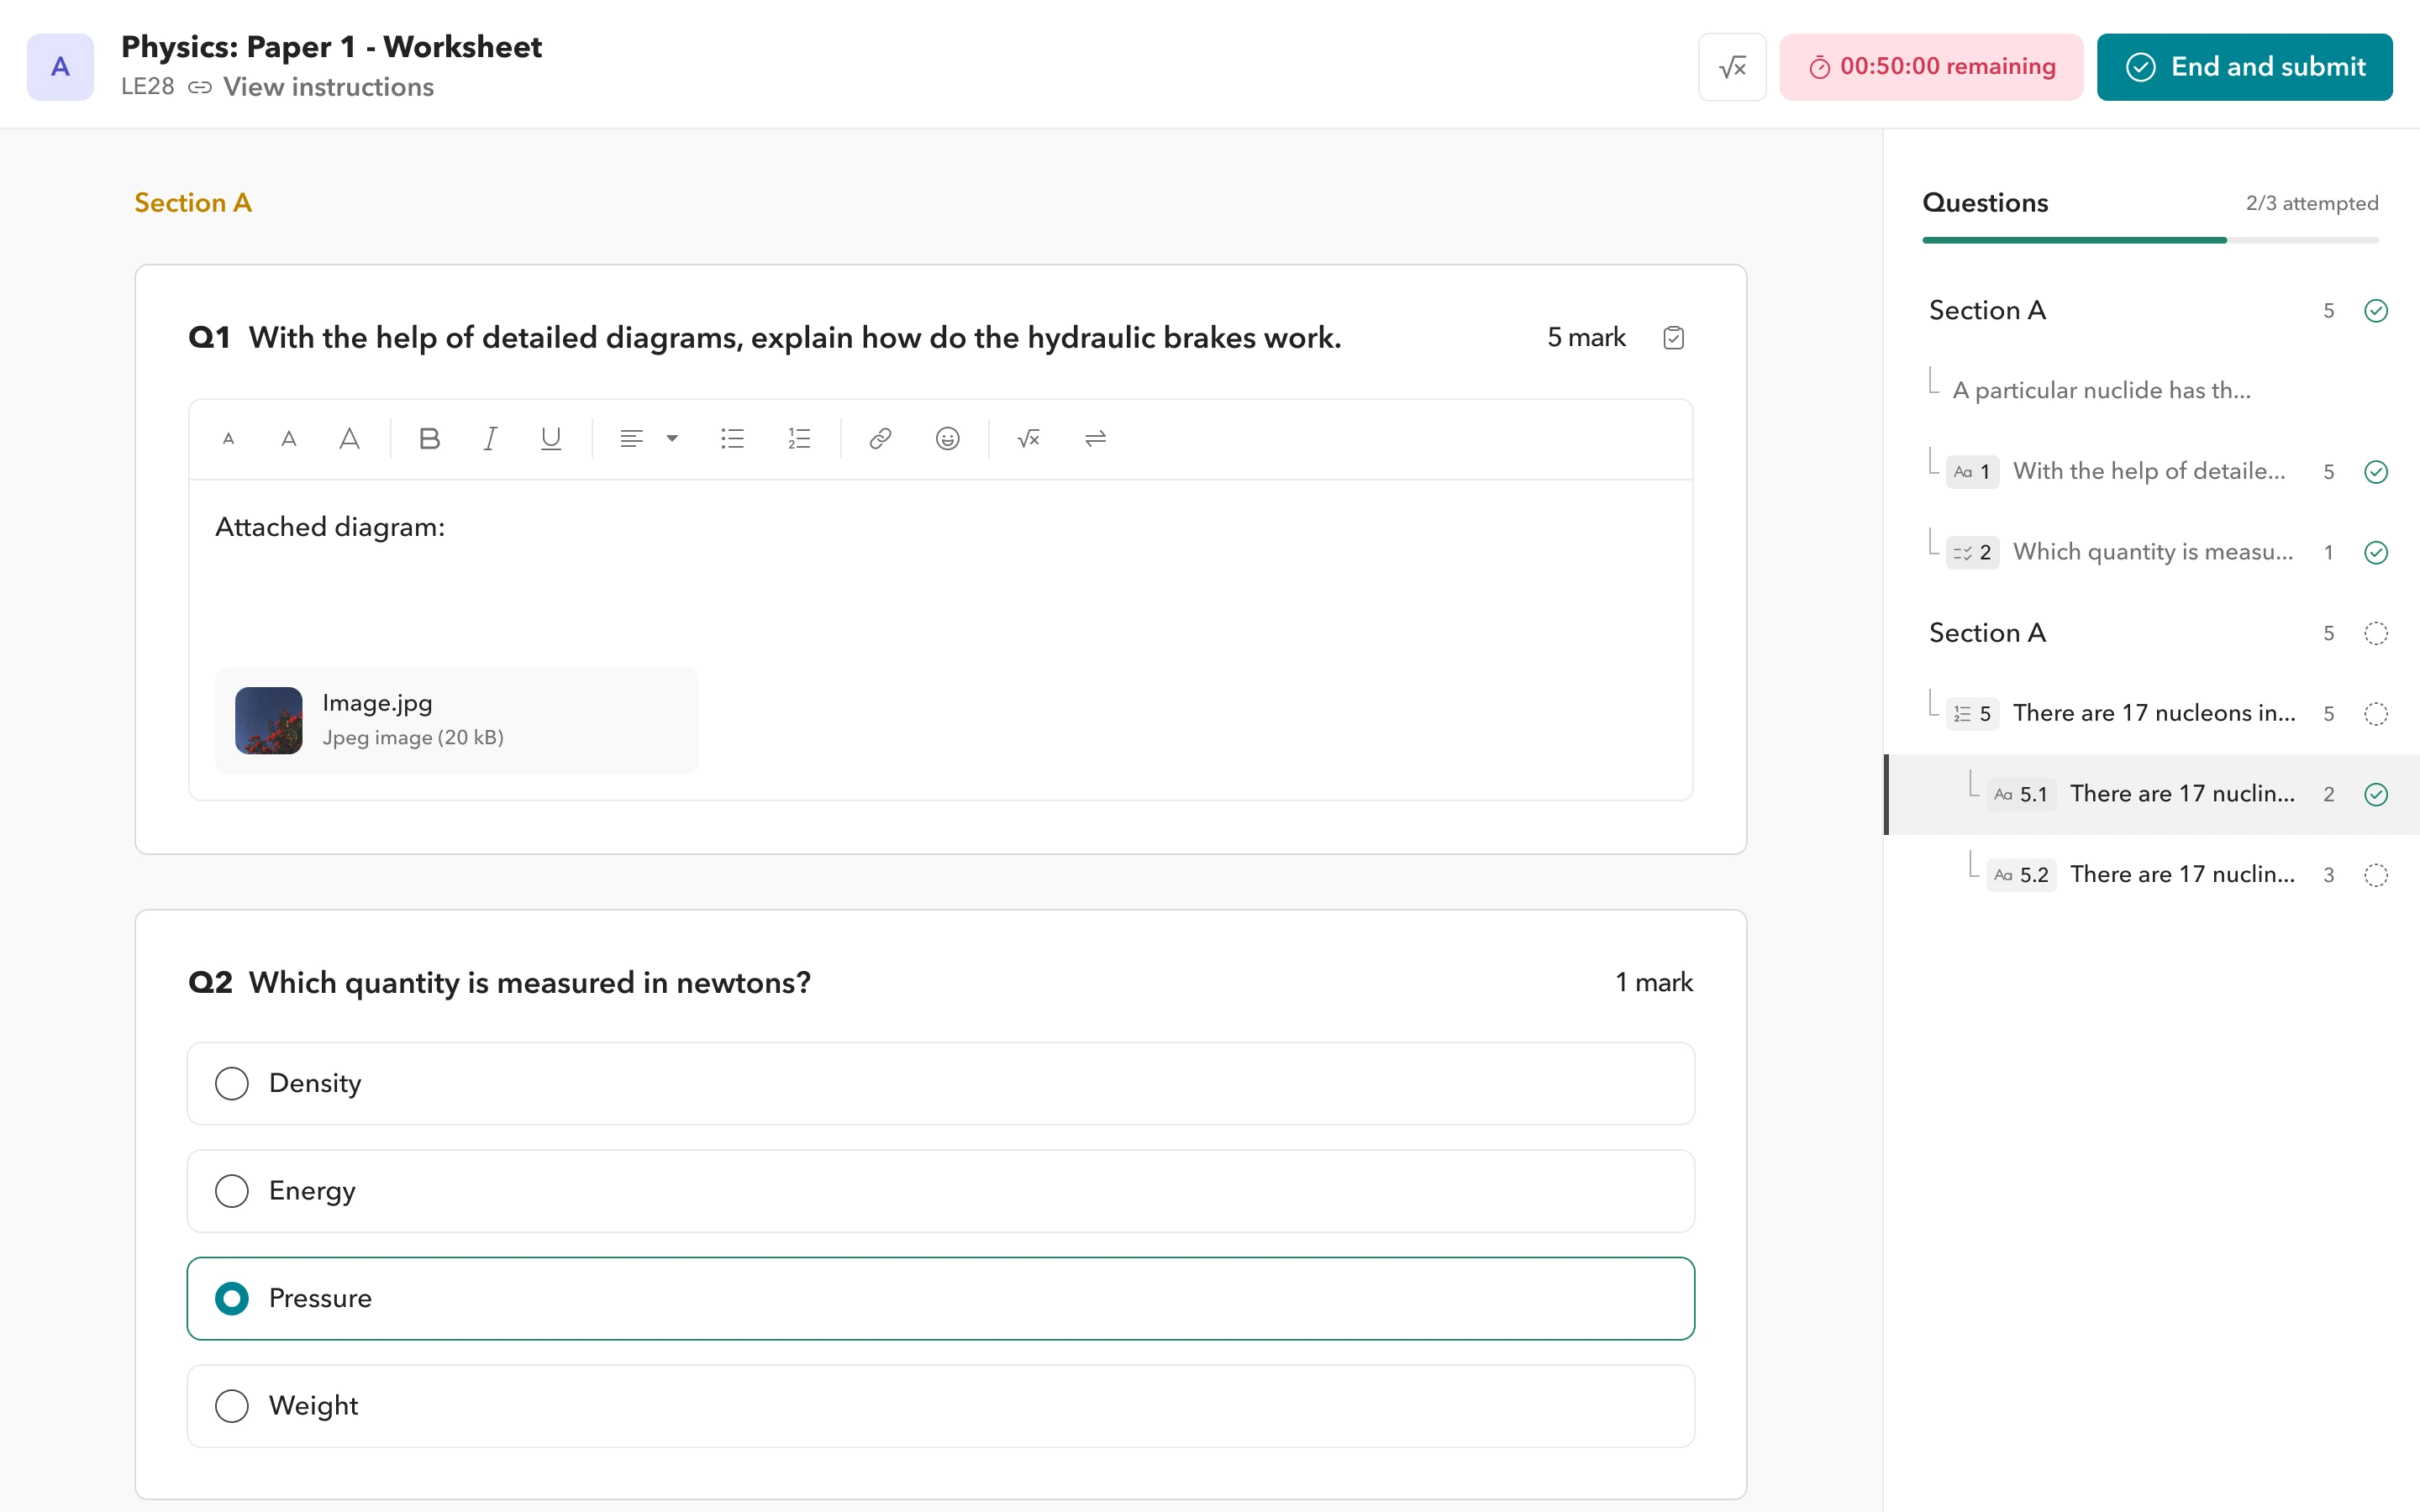The width and height of the screenshot is (2420, 1512).
Task: Click End and submit button
Action: pos(2244,67)
